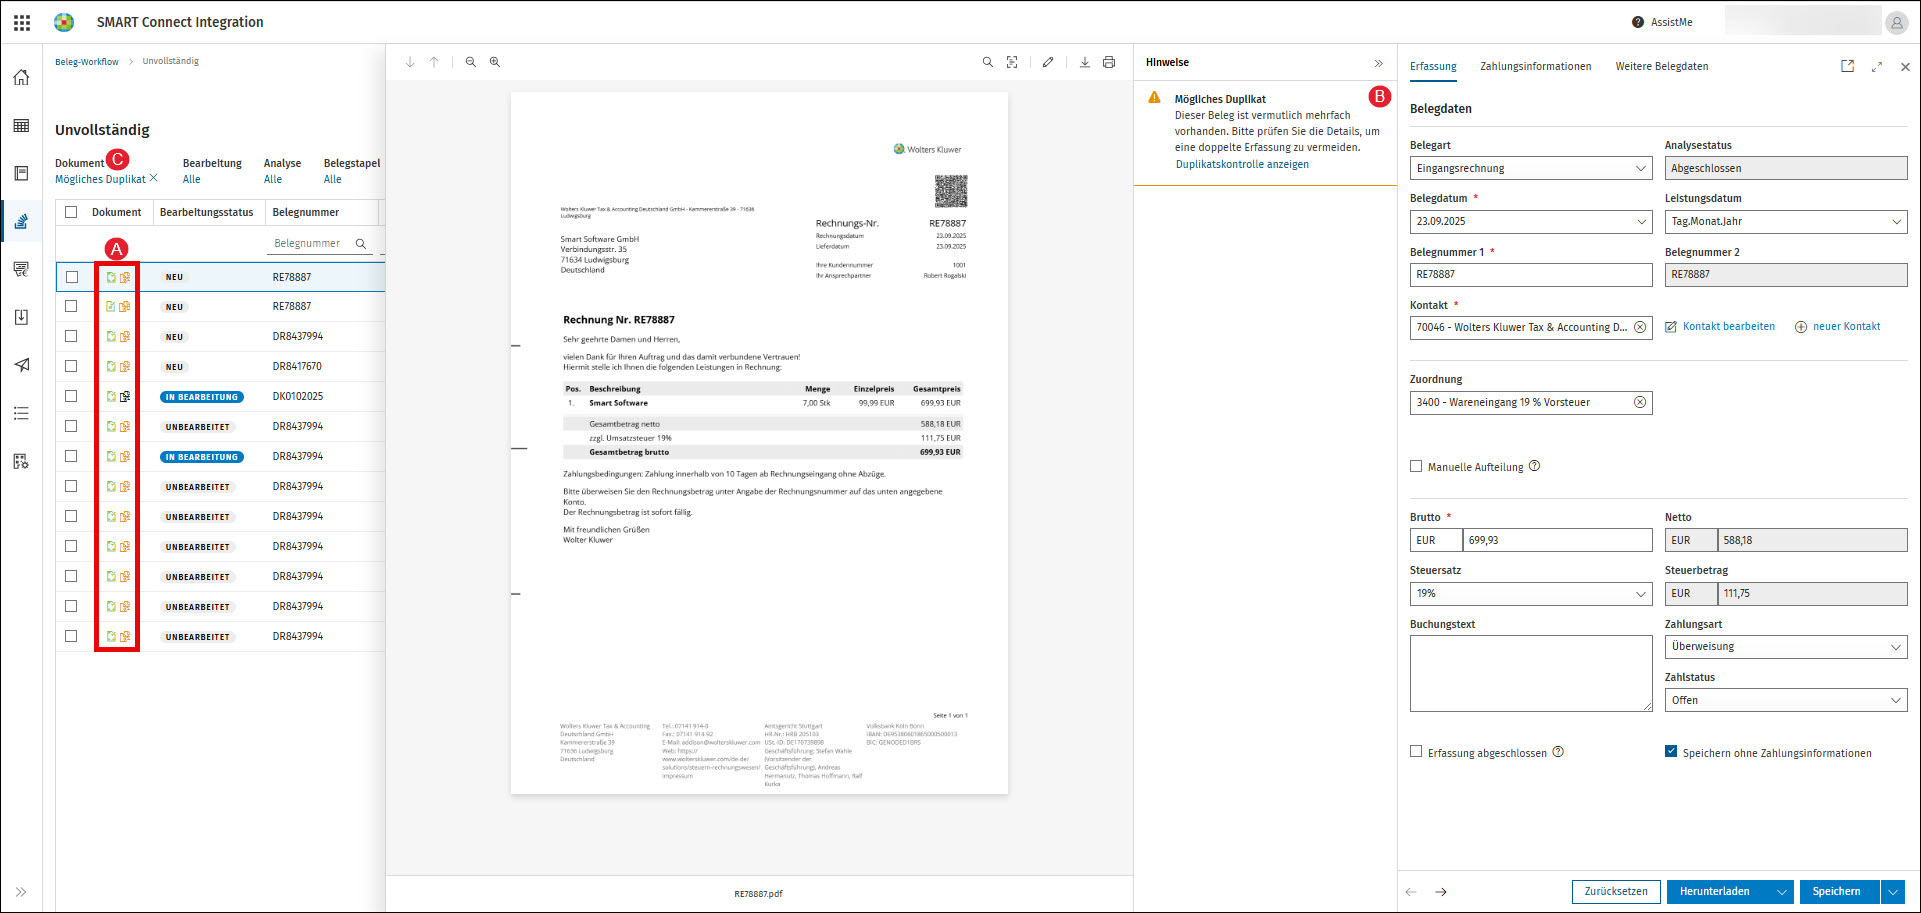Enable Manuelle Aufteilung checkbox

tap(1416, 466)
